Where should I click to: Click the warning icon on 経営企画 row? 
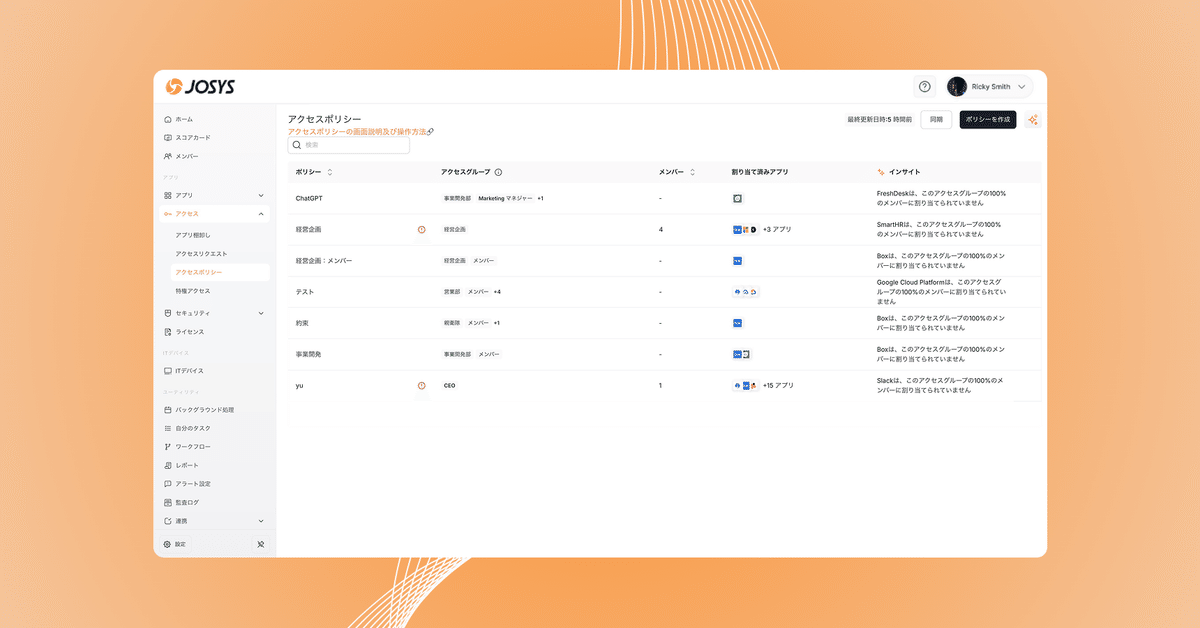[421, 230]
